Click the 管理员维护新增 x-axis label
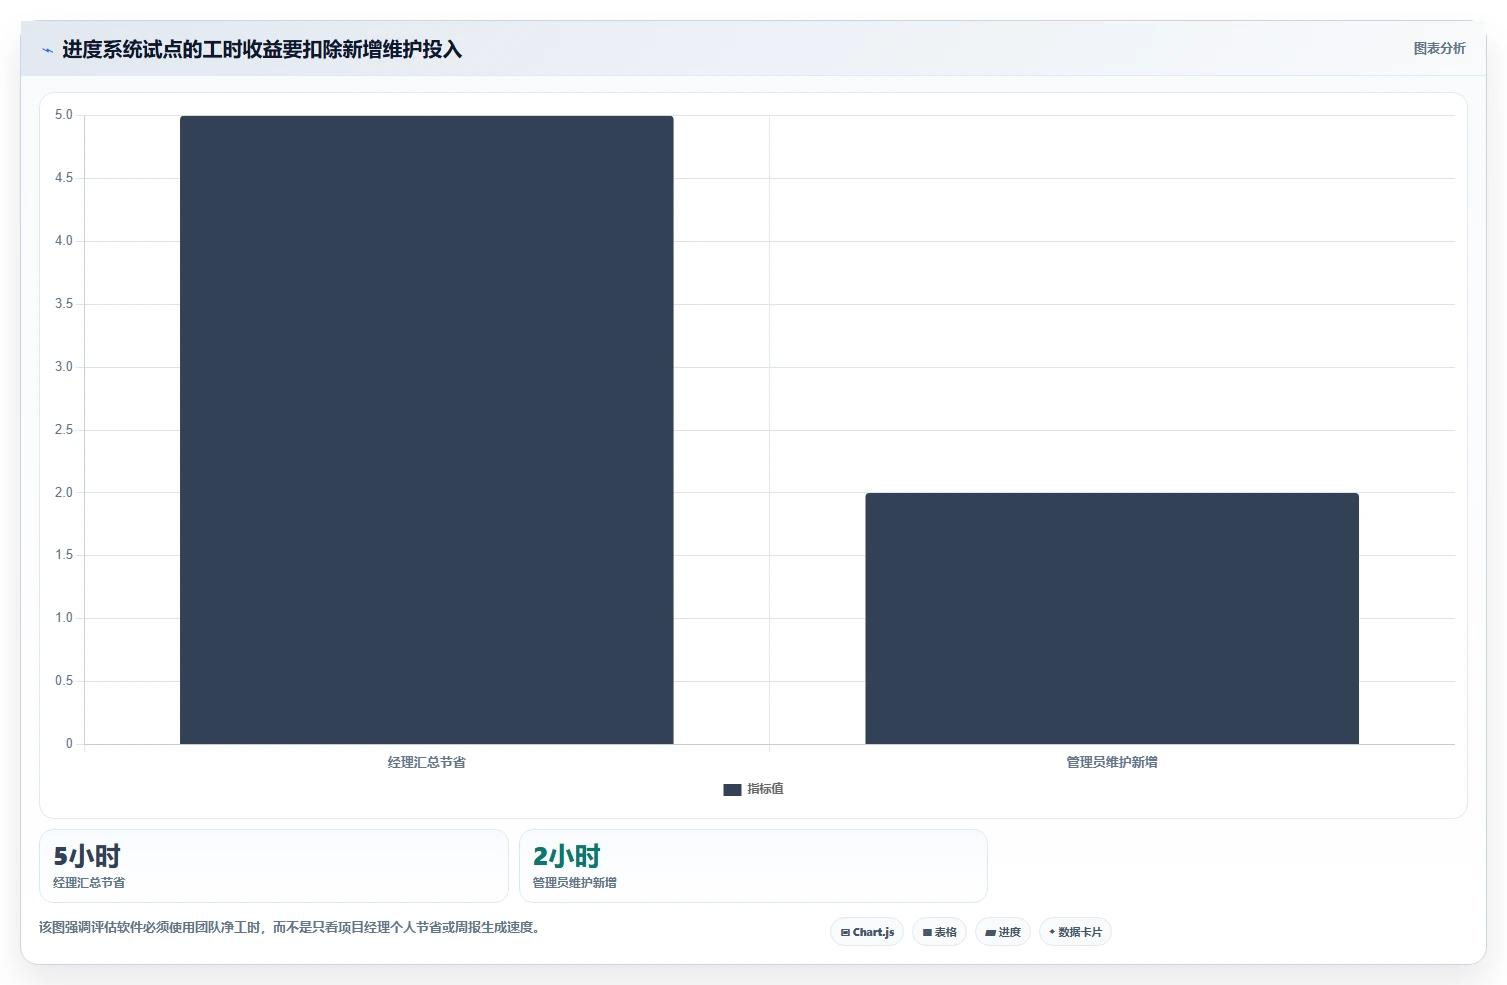1507x985 pixels. pos(1112,762)
